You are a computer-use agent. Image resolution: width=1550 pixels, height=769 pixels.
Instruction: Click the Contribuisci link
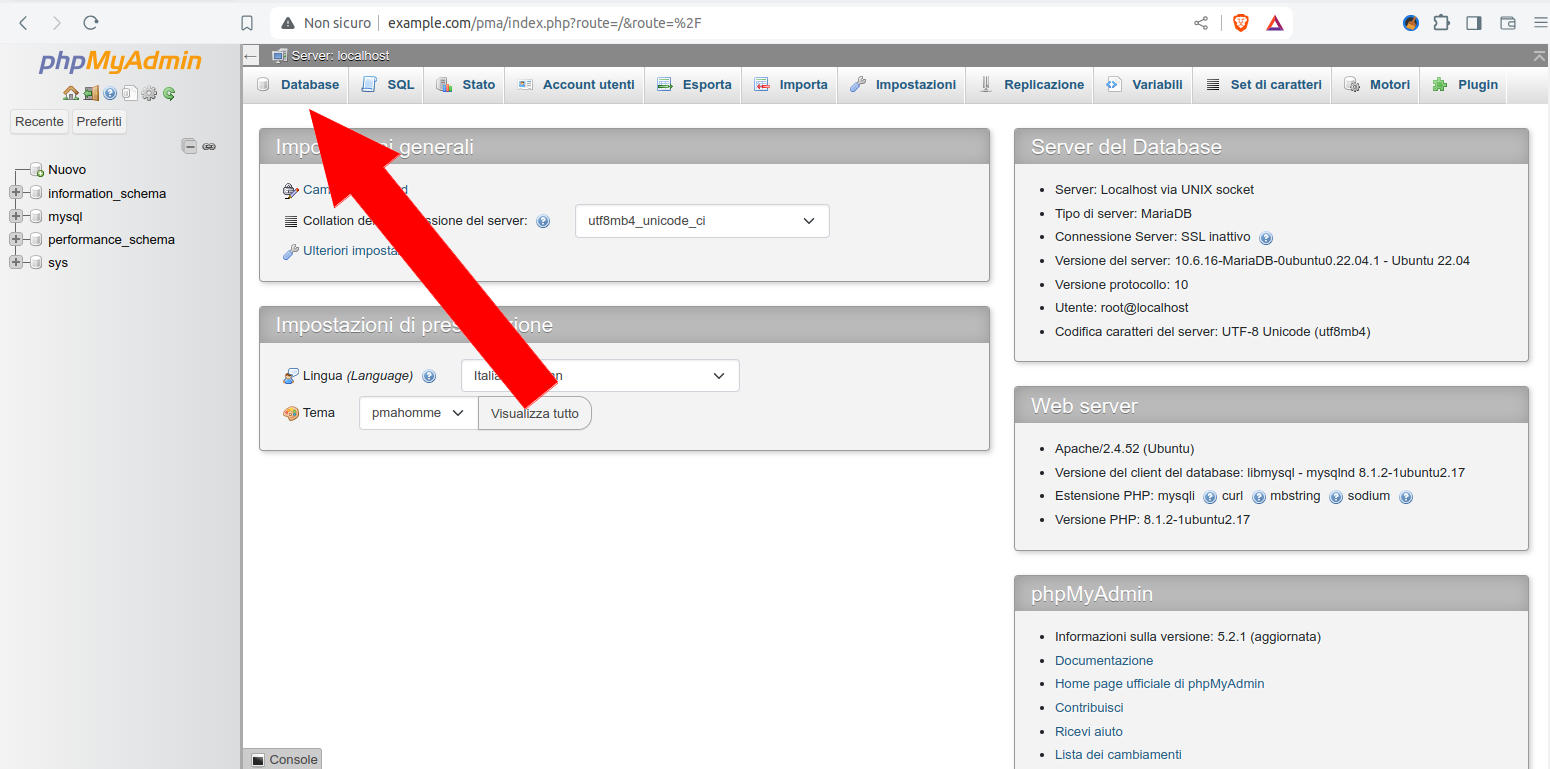click(1089, 707)
